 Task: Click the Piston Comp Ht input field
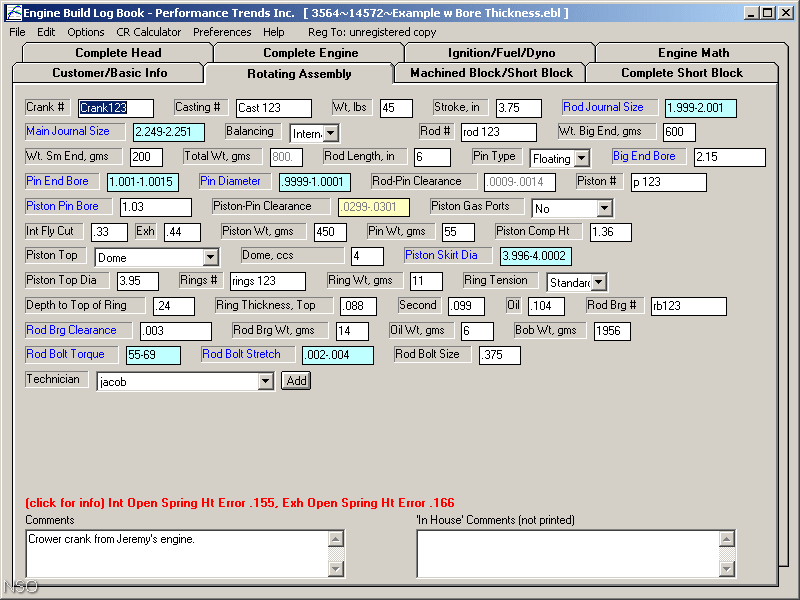click(611, 232)
